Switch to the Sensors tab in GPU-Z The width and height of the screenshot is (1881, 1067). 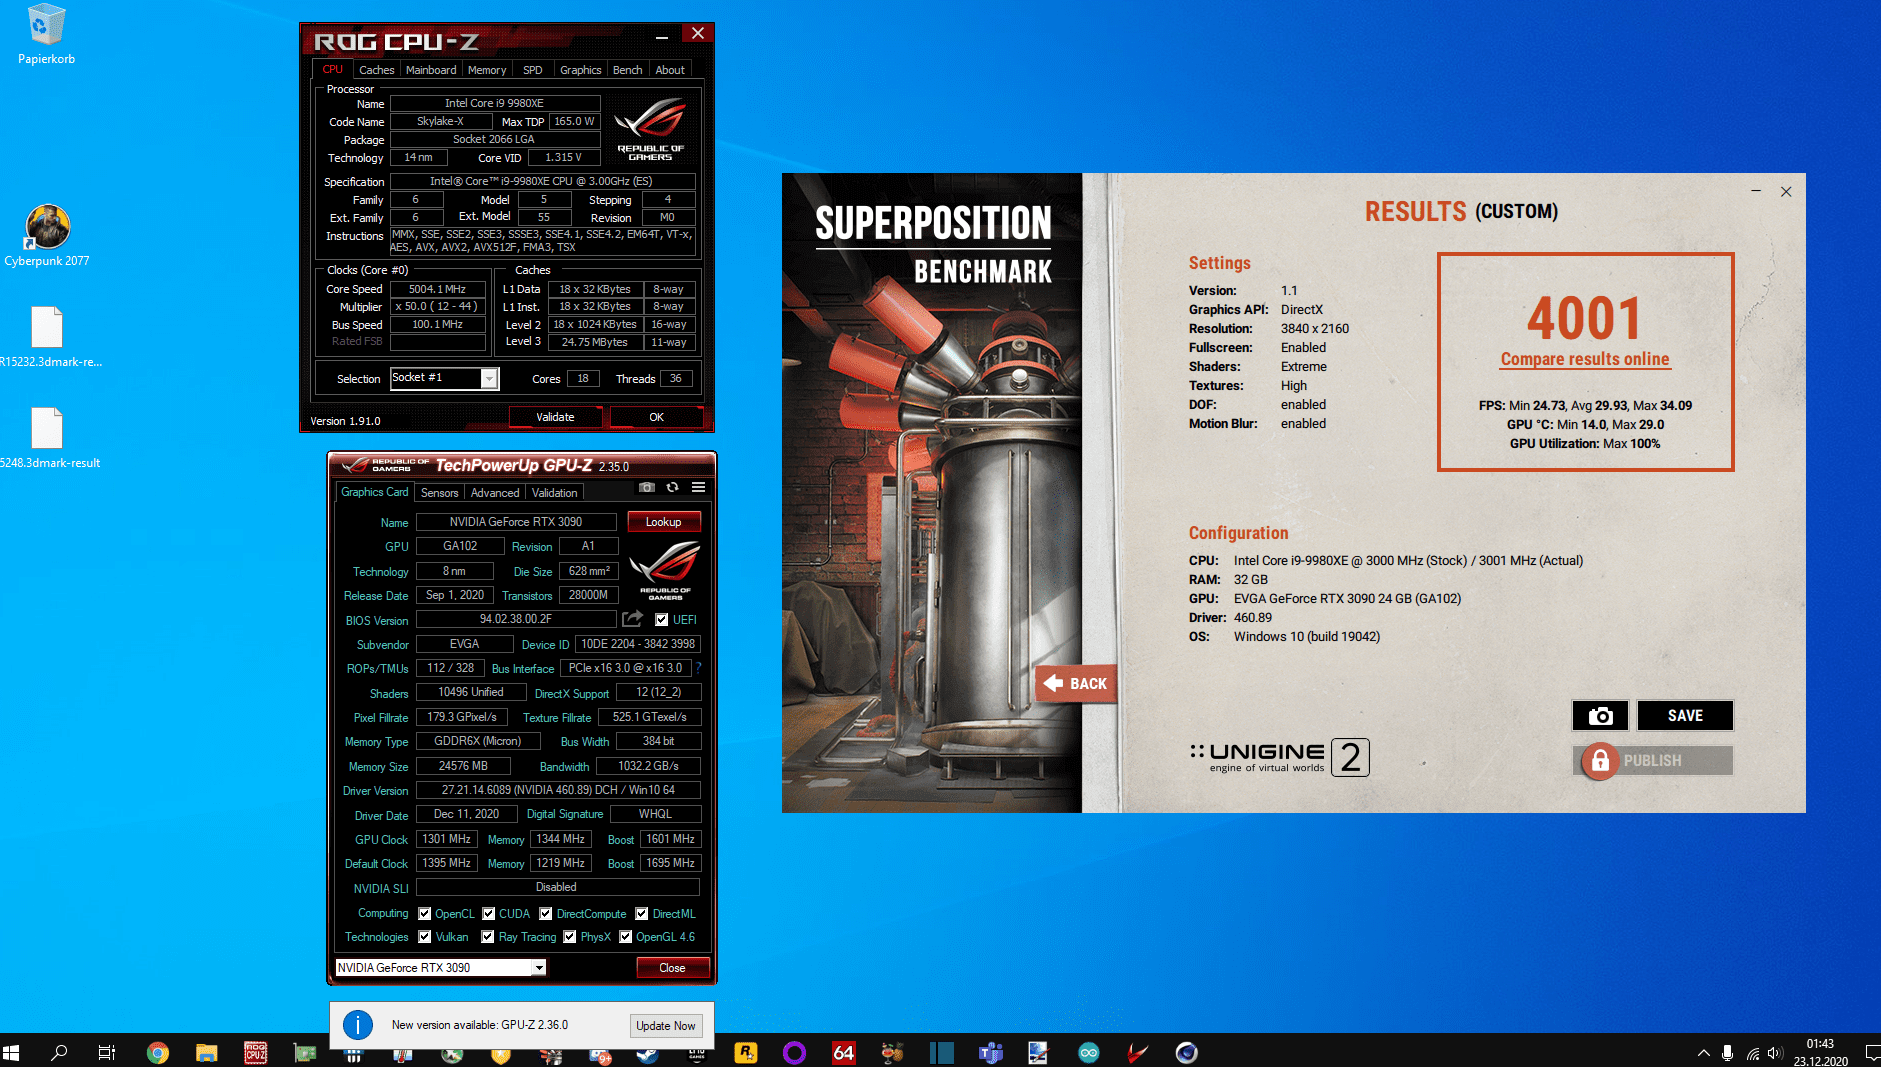(439, 493)
